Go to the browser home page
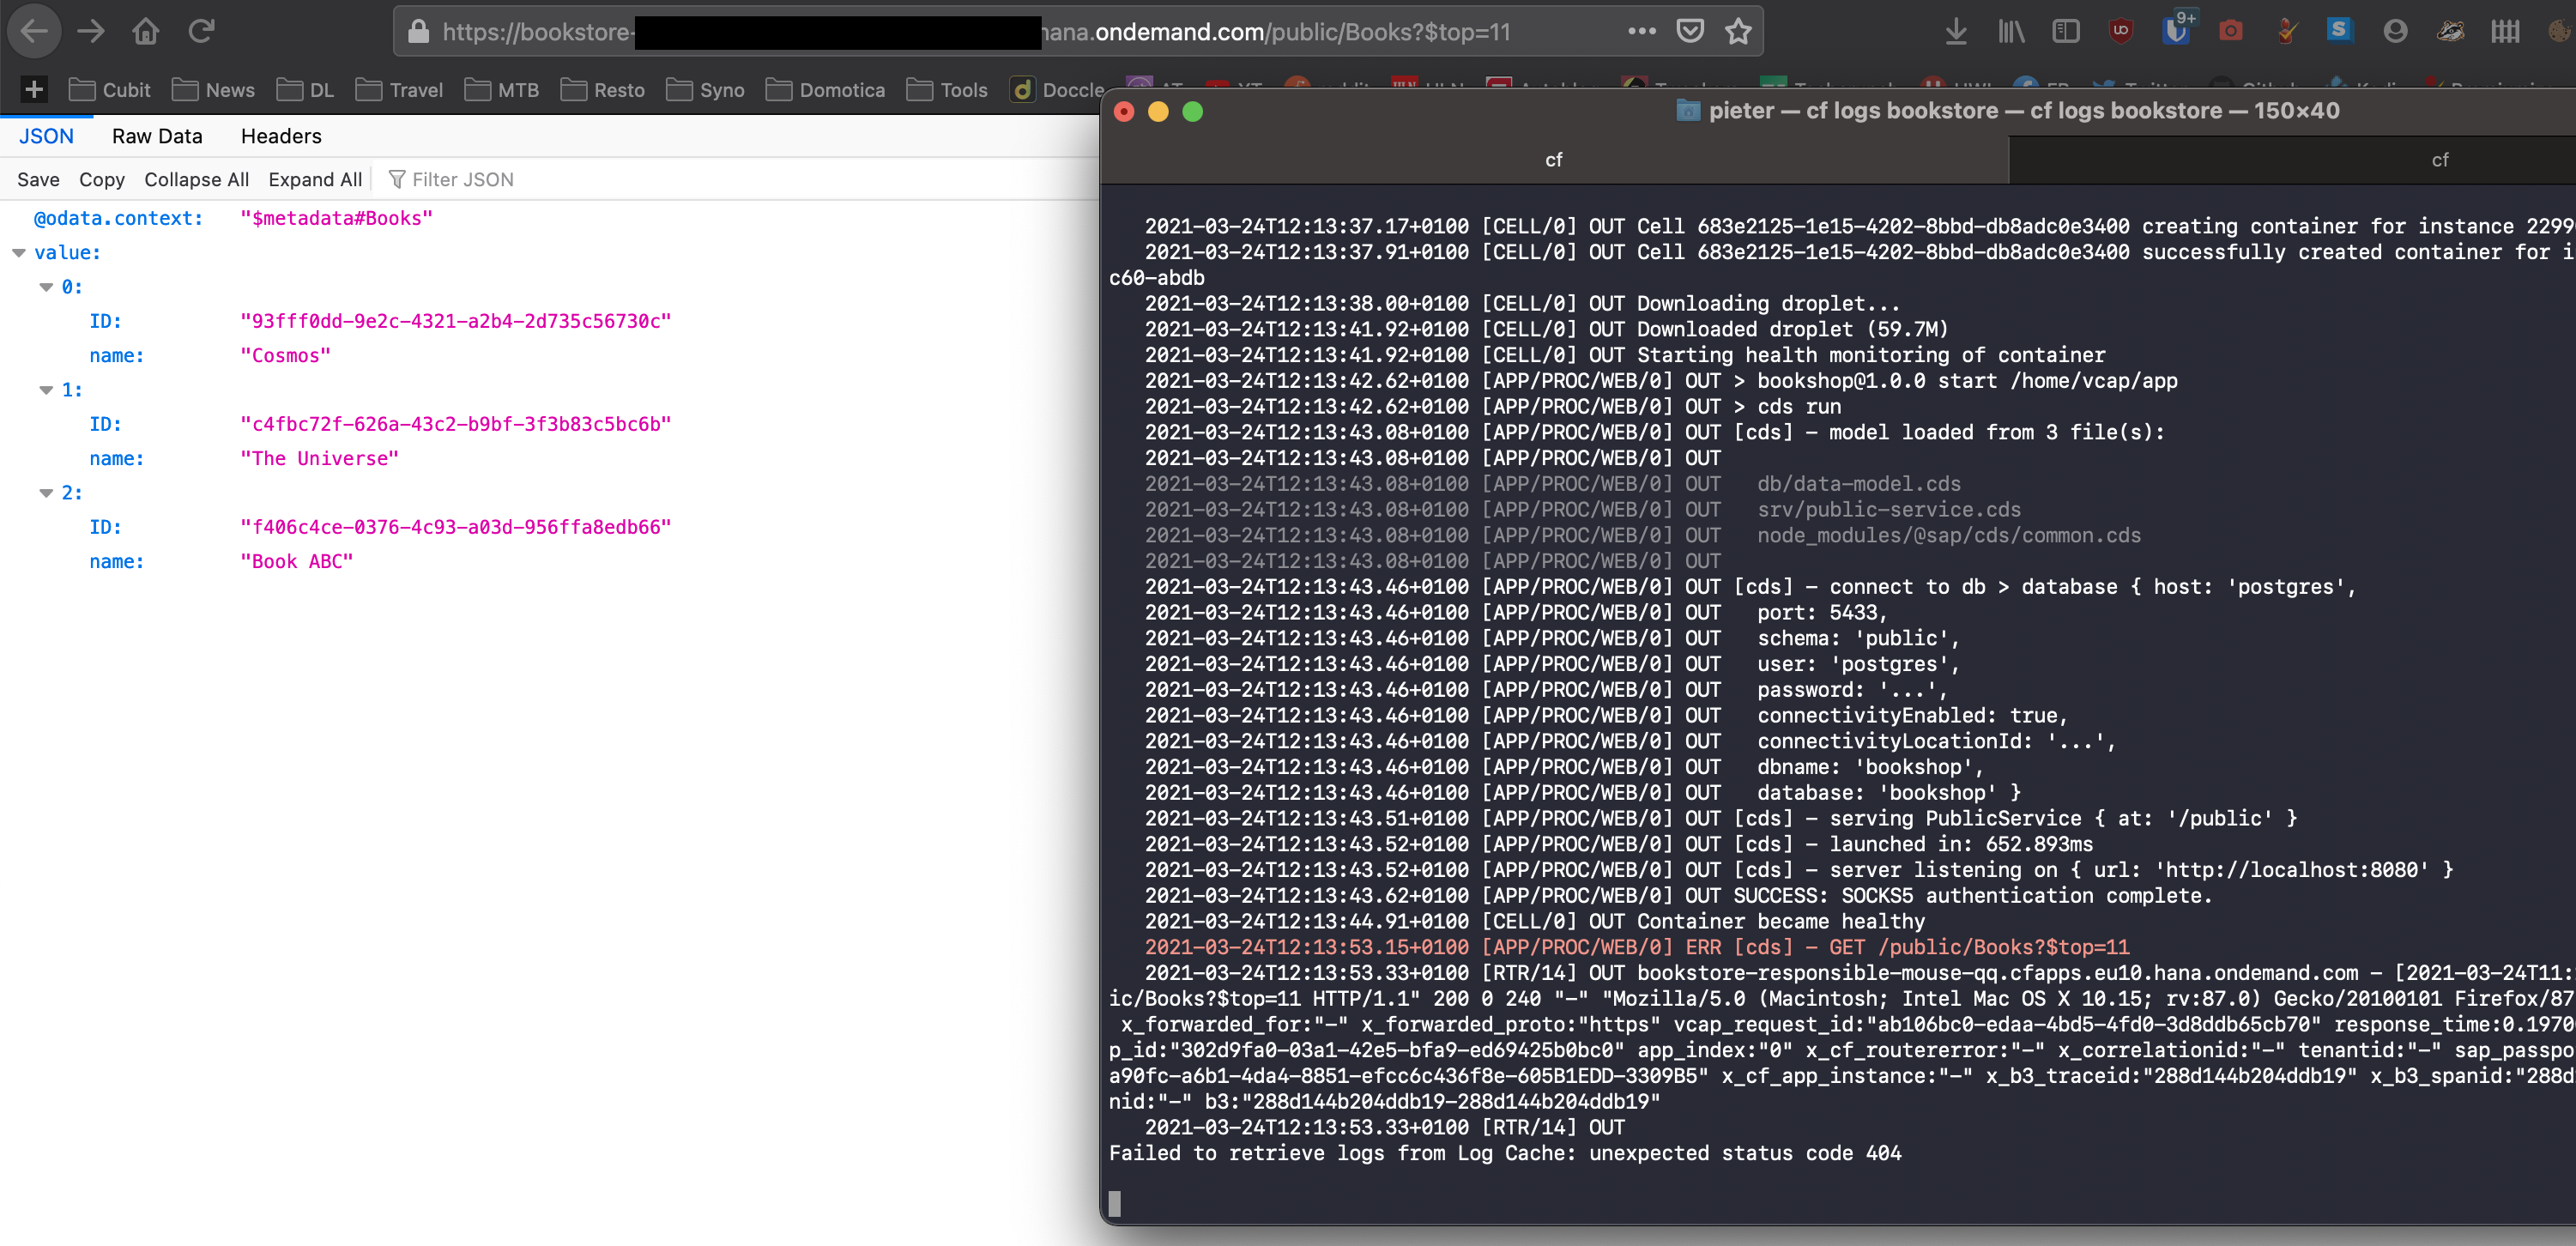Image resolution: width=2576 pixels, height=1246 pixels. click(145, 30)
